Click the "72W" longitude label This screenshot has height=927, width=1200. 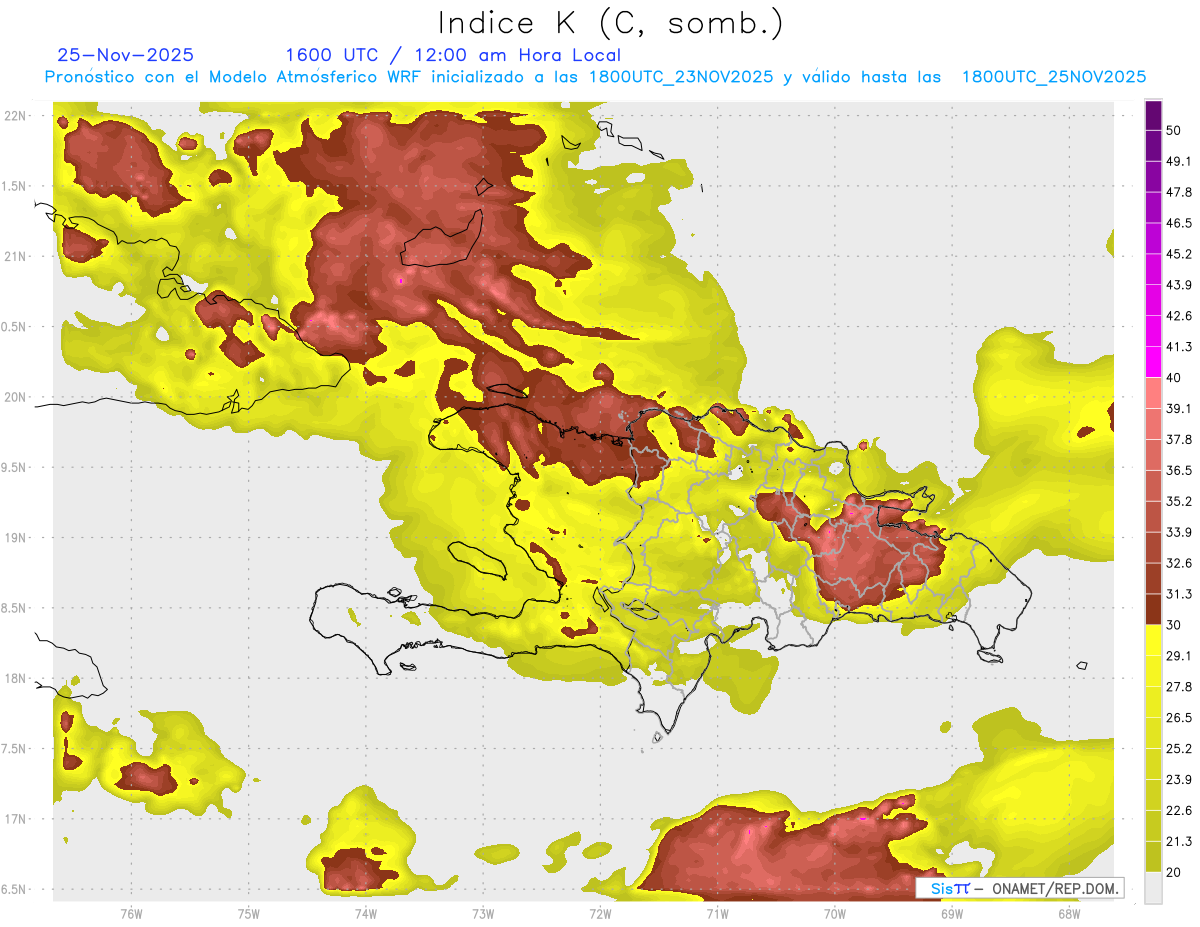pyautogui.click(x=600, y=913)
